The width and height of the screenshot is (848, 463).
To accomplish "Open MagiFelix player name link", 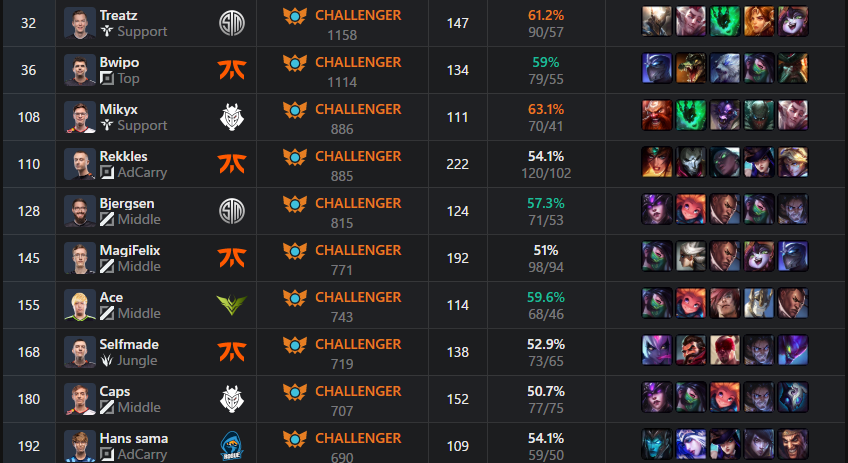I will pyautogui.click(x=130, y=250).
